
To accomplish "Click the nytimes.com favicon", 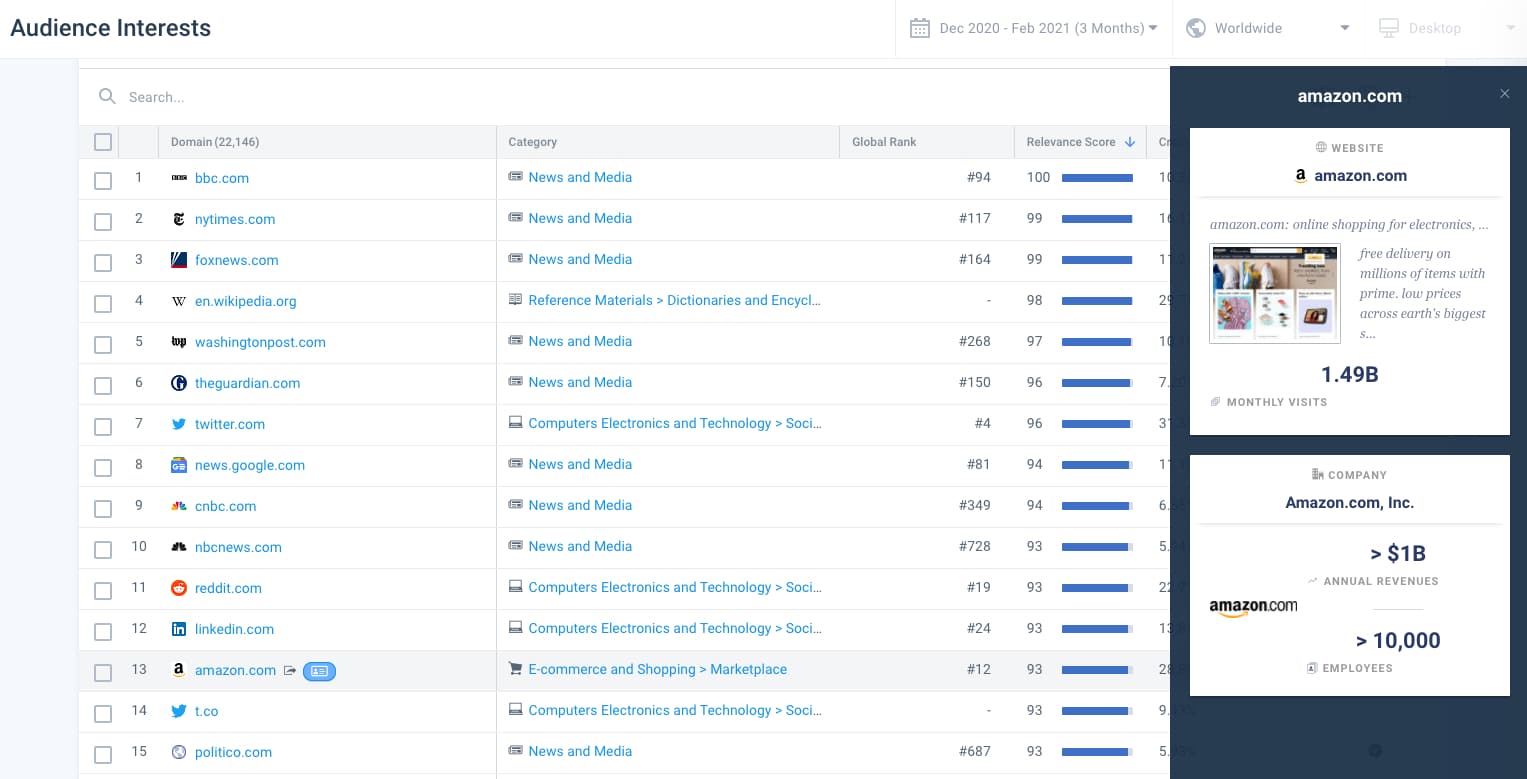I will pyautogui.click(x=179, y=219).
